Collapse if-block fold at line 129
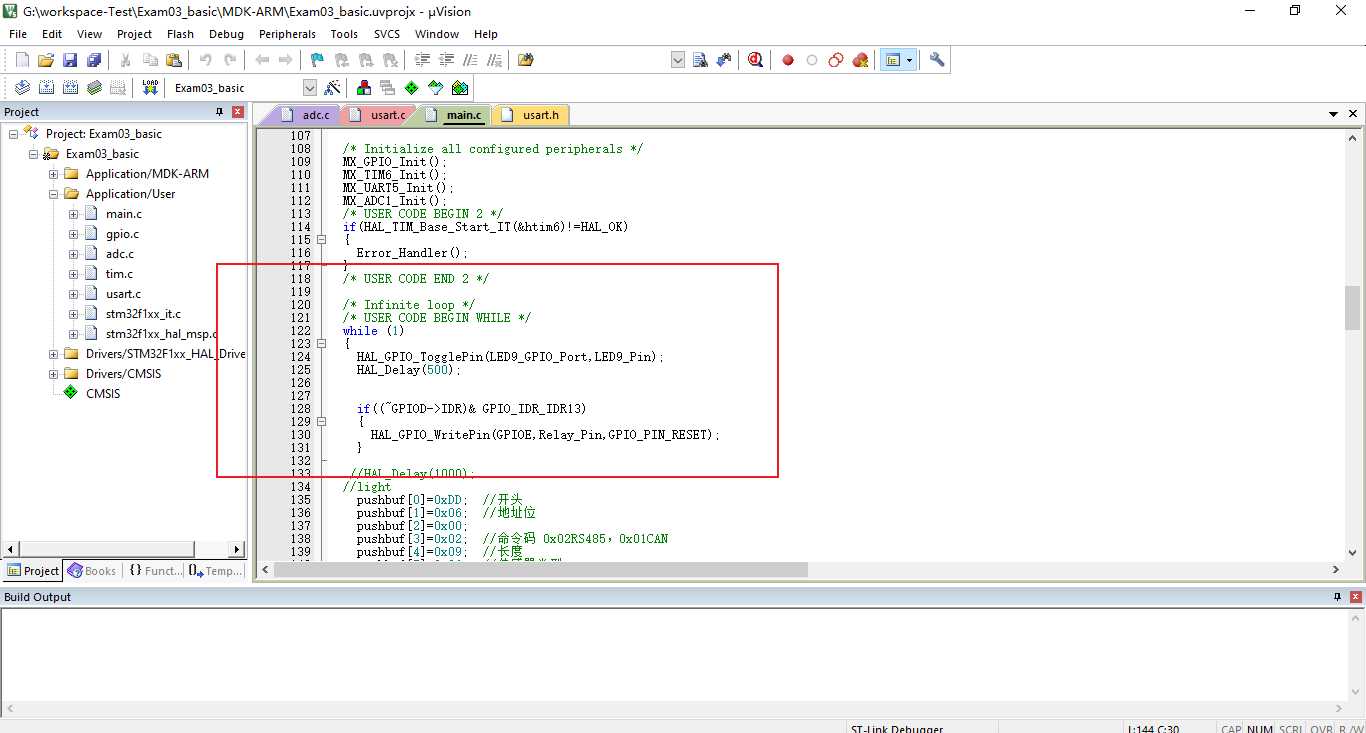This screenshot has width=1366, height=733. click(x=321, y=422)
